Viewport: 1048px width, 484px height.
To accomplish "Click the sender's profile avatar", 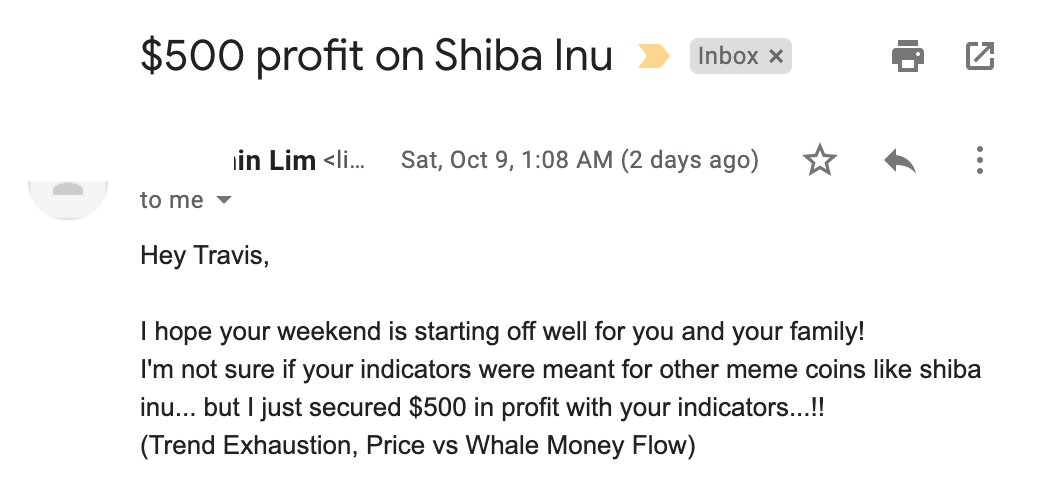I will (68, 199).
